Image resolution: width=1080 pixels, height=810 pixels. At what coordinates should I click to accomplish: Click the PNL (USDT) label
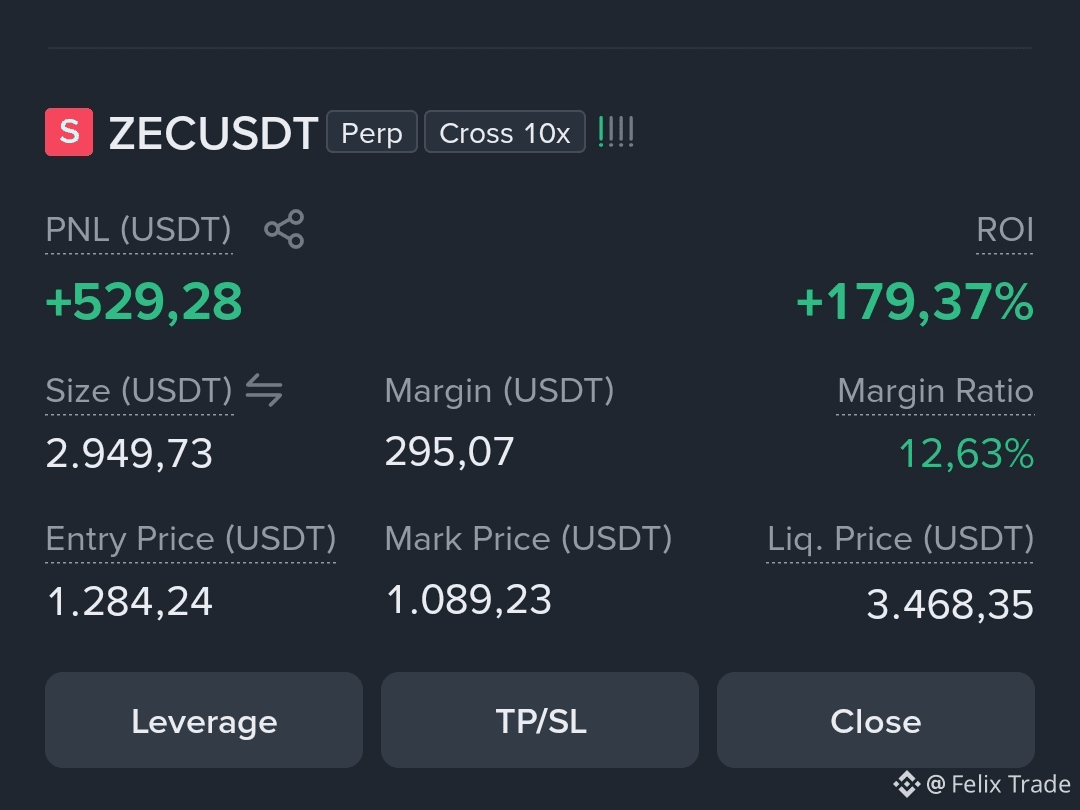[138, 230]
